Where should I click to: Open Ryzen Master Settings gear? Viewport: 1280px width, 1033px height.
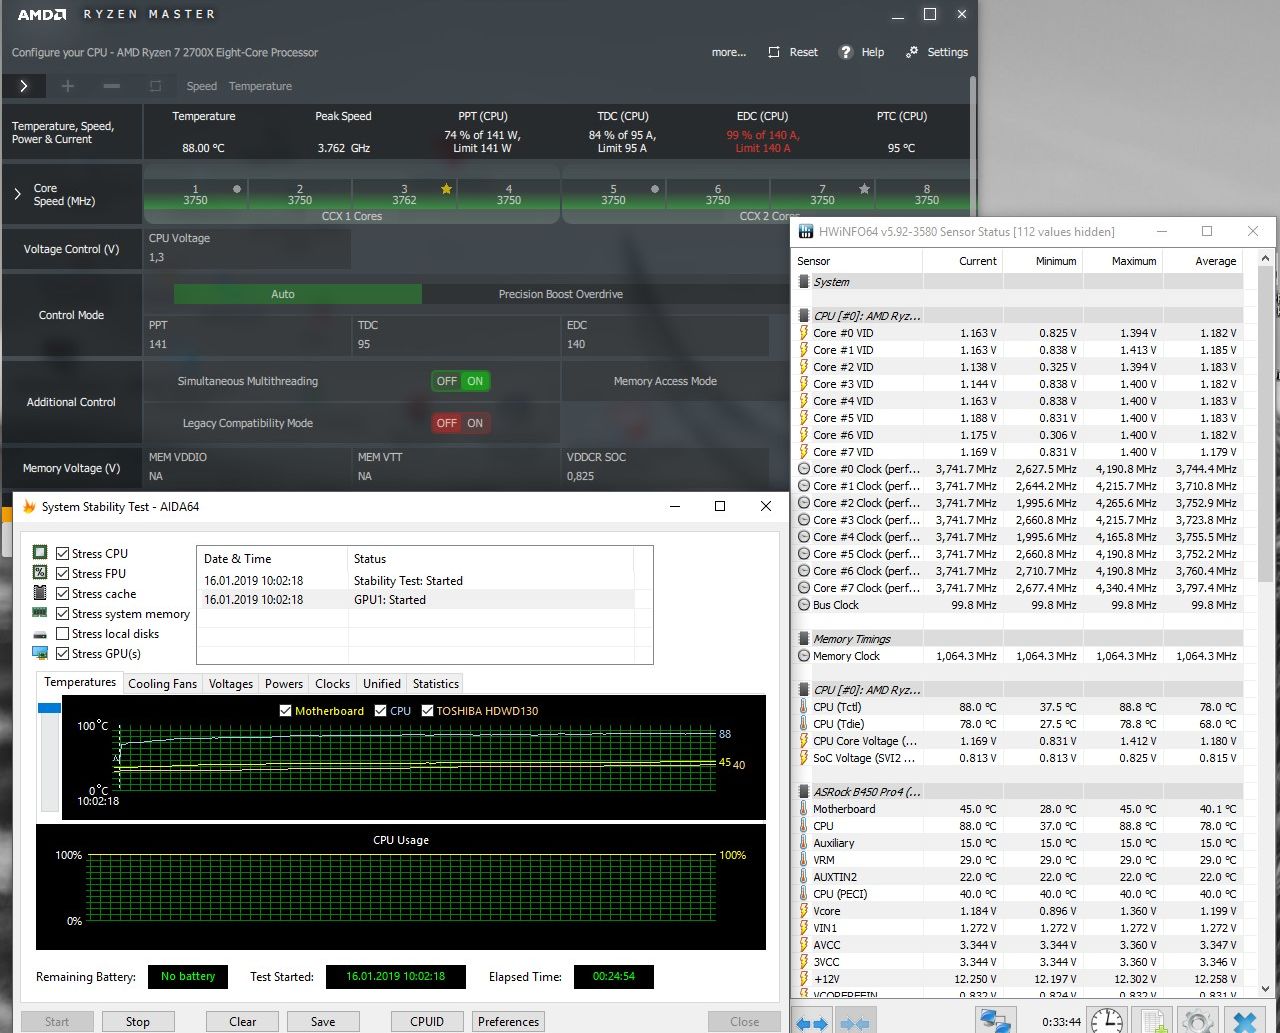pos(936,52)
